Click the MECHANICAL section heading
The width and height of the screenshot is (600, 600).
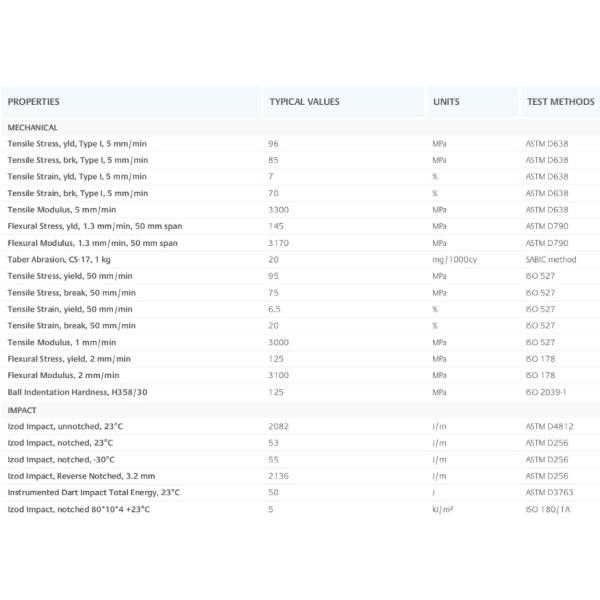click(x=33, y=128)
